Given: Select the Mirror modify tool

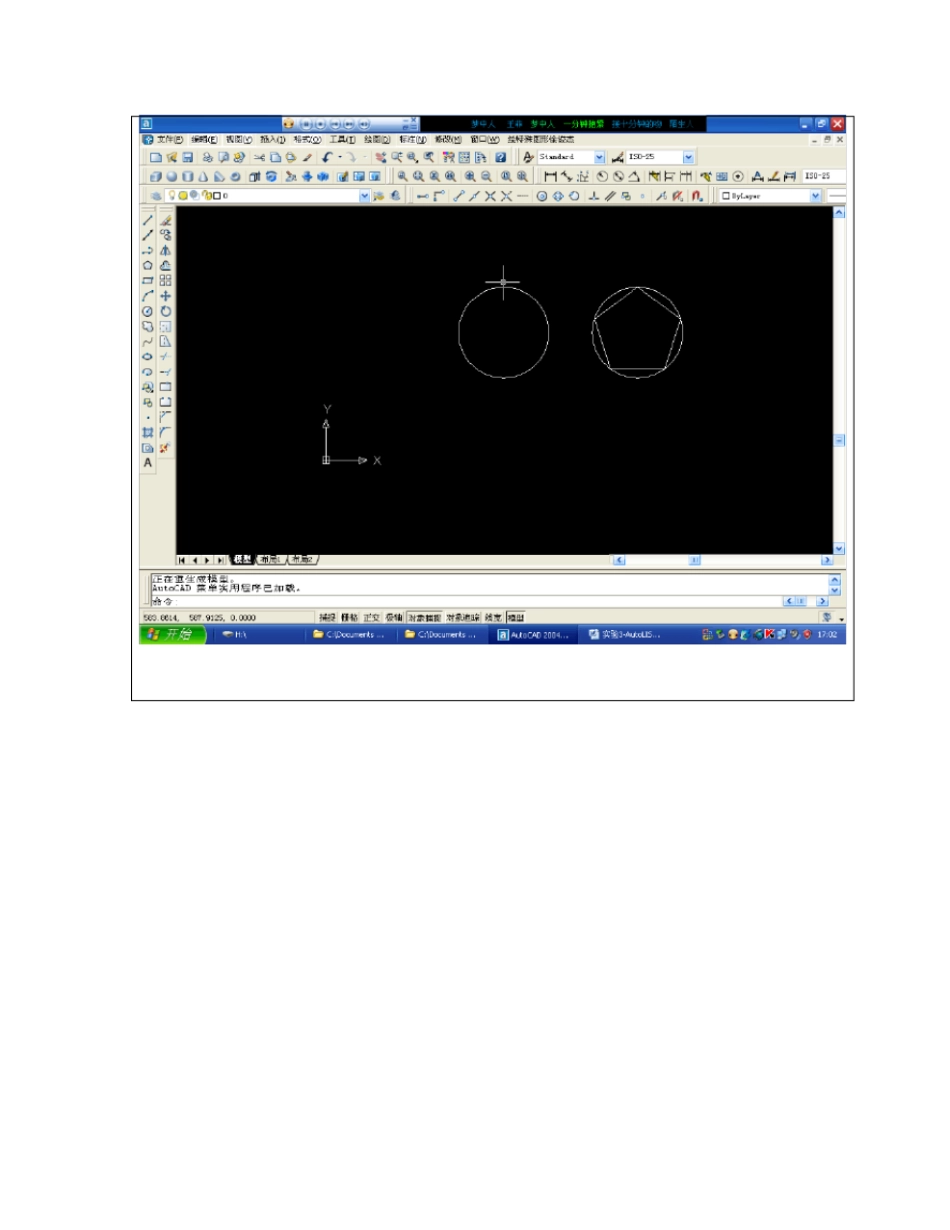Looking at the screenshot, I should (166, 250).
